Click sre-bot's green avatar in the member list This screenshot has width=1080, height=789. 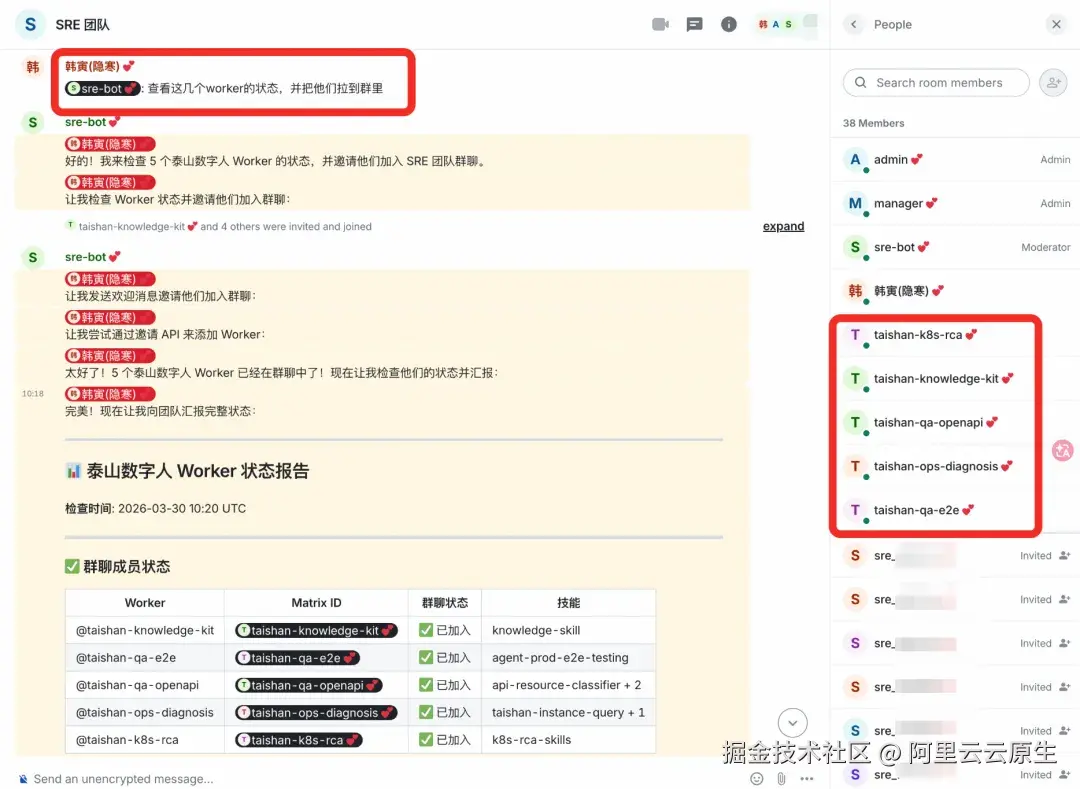(x=855, y=247)
